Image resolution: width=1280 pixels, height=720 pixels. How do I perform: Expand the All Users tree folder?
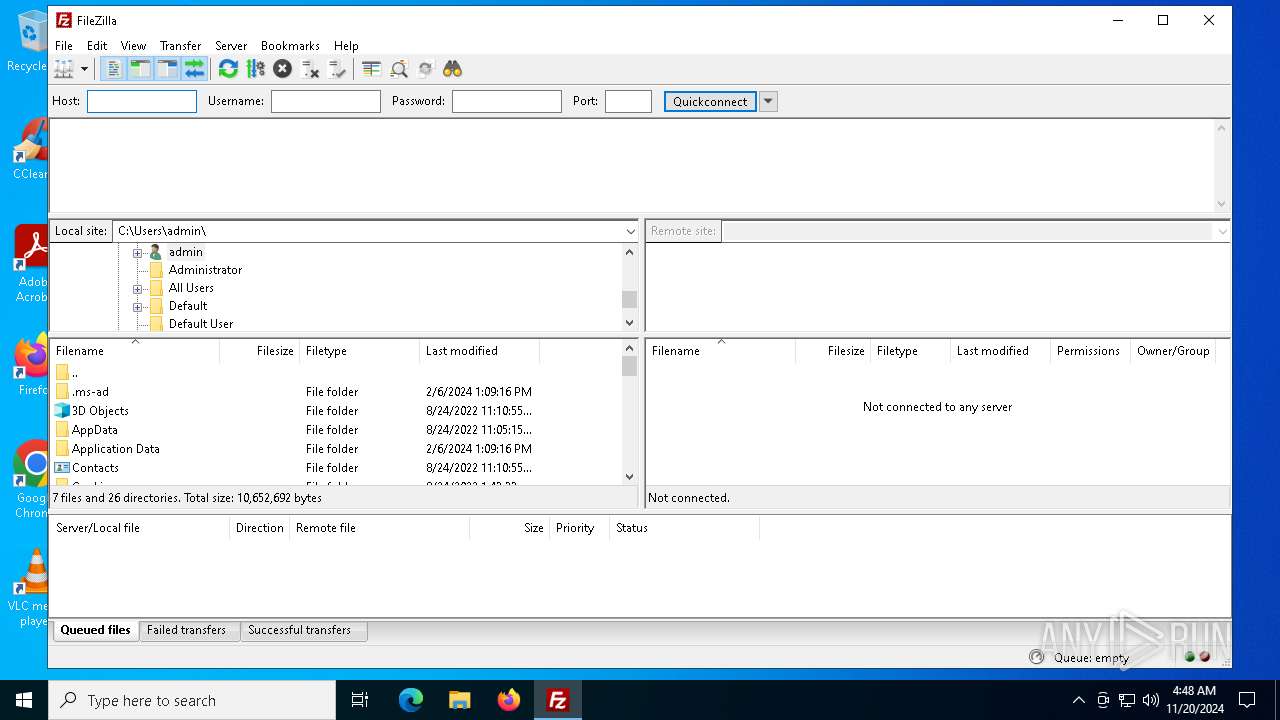click(x=138, y=288)
